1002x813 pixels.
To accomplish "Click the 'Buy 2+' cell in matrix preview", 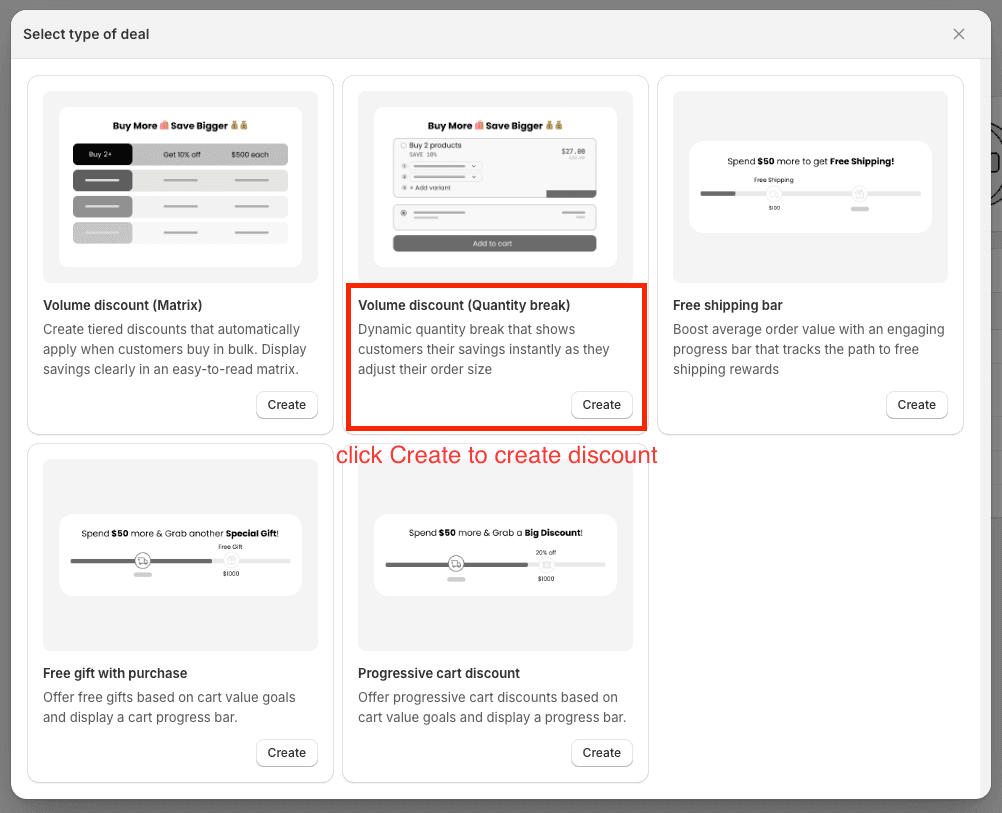I will pyautogui.click(x=102, y=154).
